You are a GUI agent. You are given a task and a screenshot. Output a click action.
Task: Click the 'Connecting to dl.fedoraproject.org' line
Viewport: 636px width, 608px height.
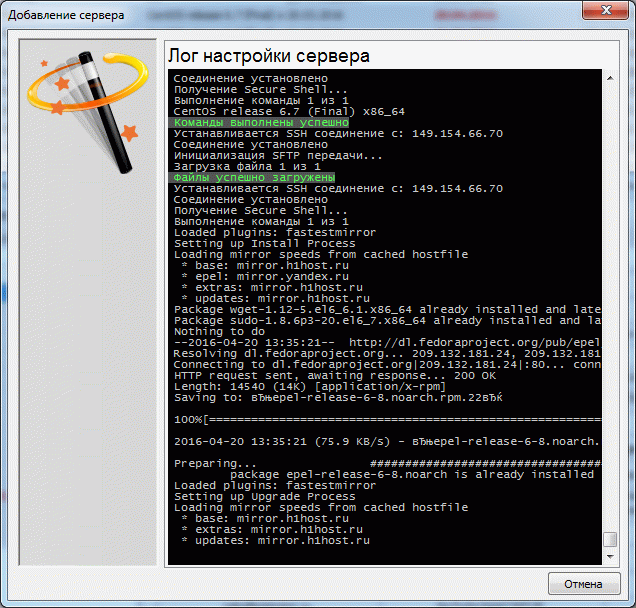pyautogui.click(x=387, y=365)
